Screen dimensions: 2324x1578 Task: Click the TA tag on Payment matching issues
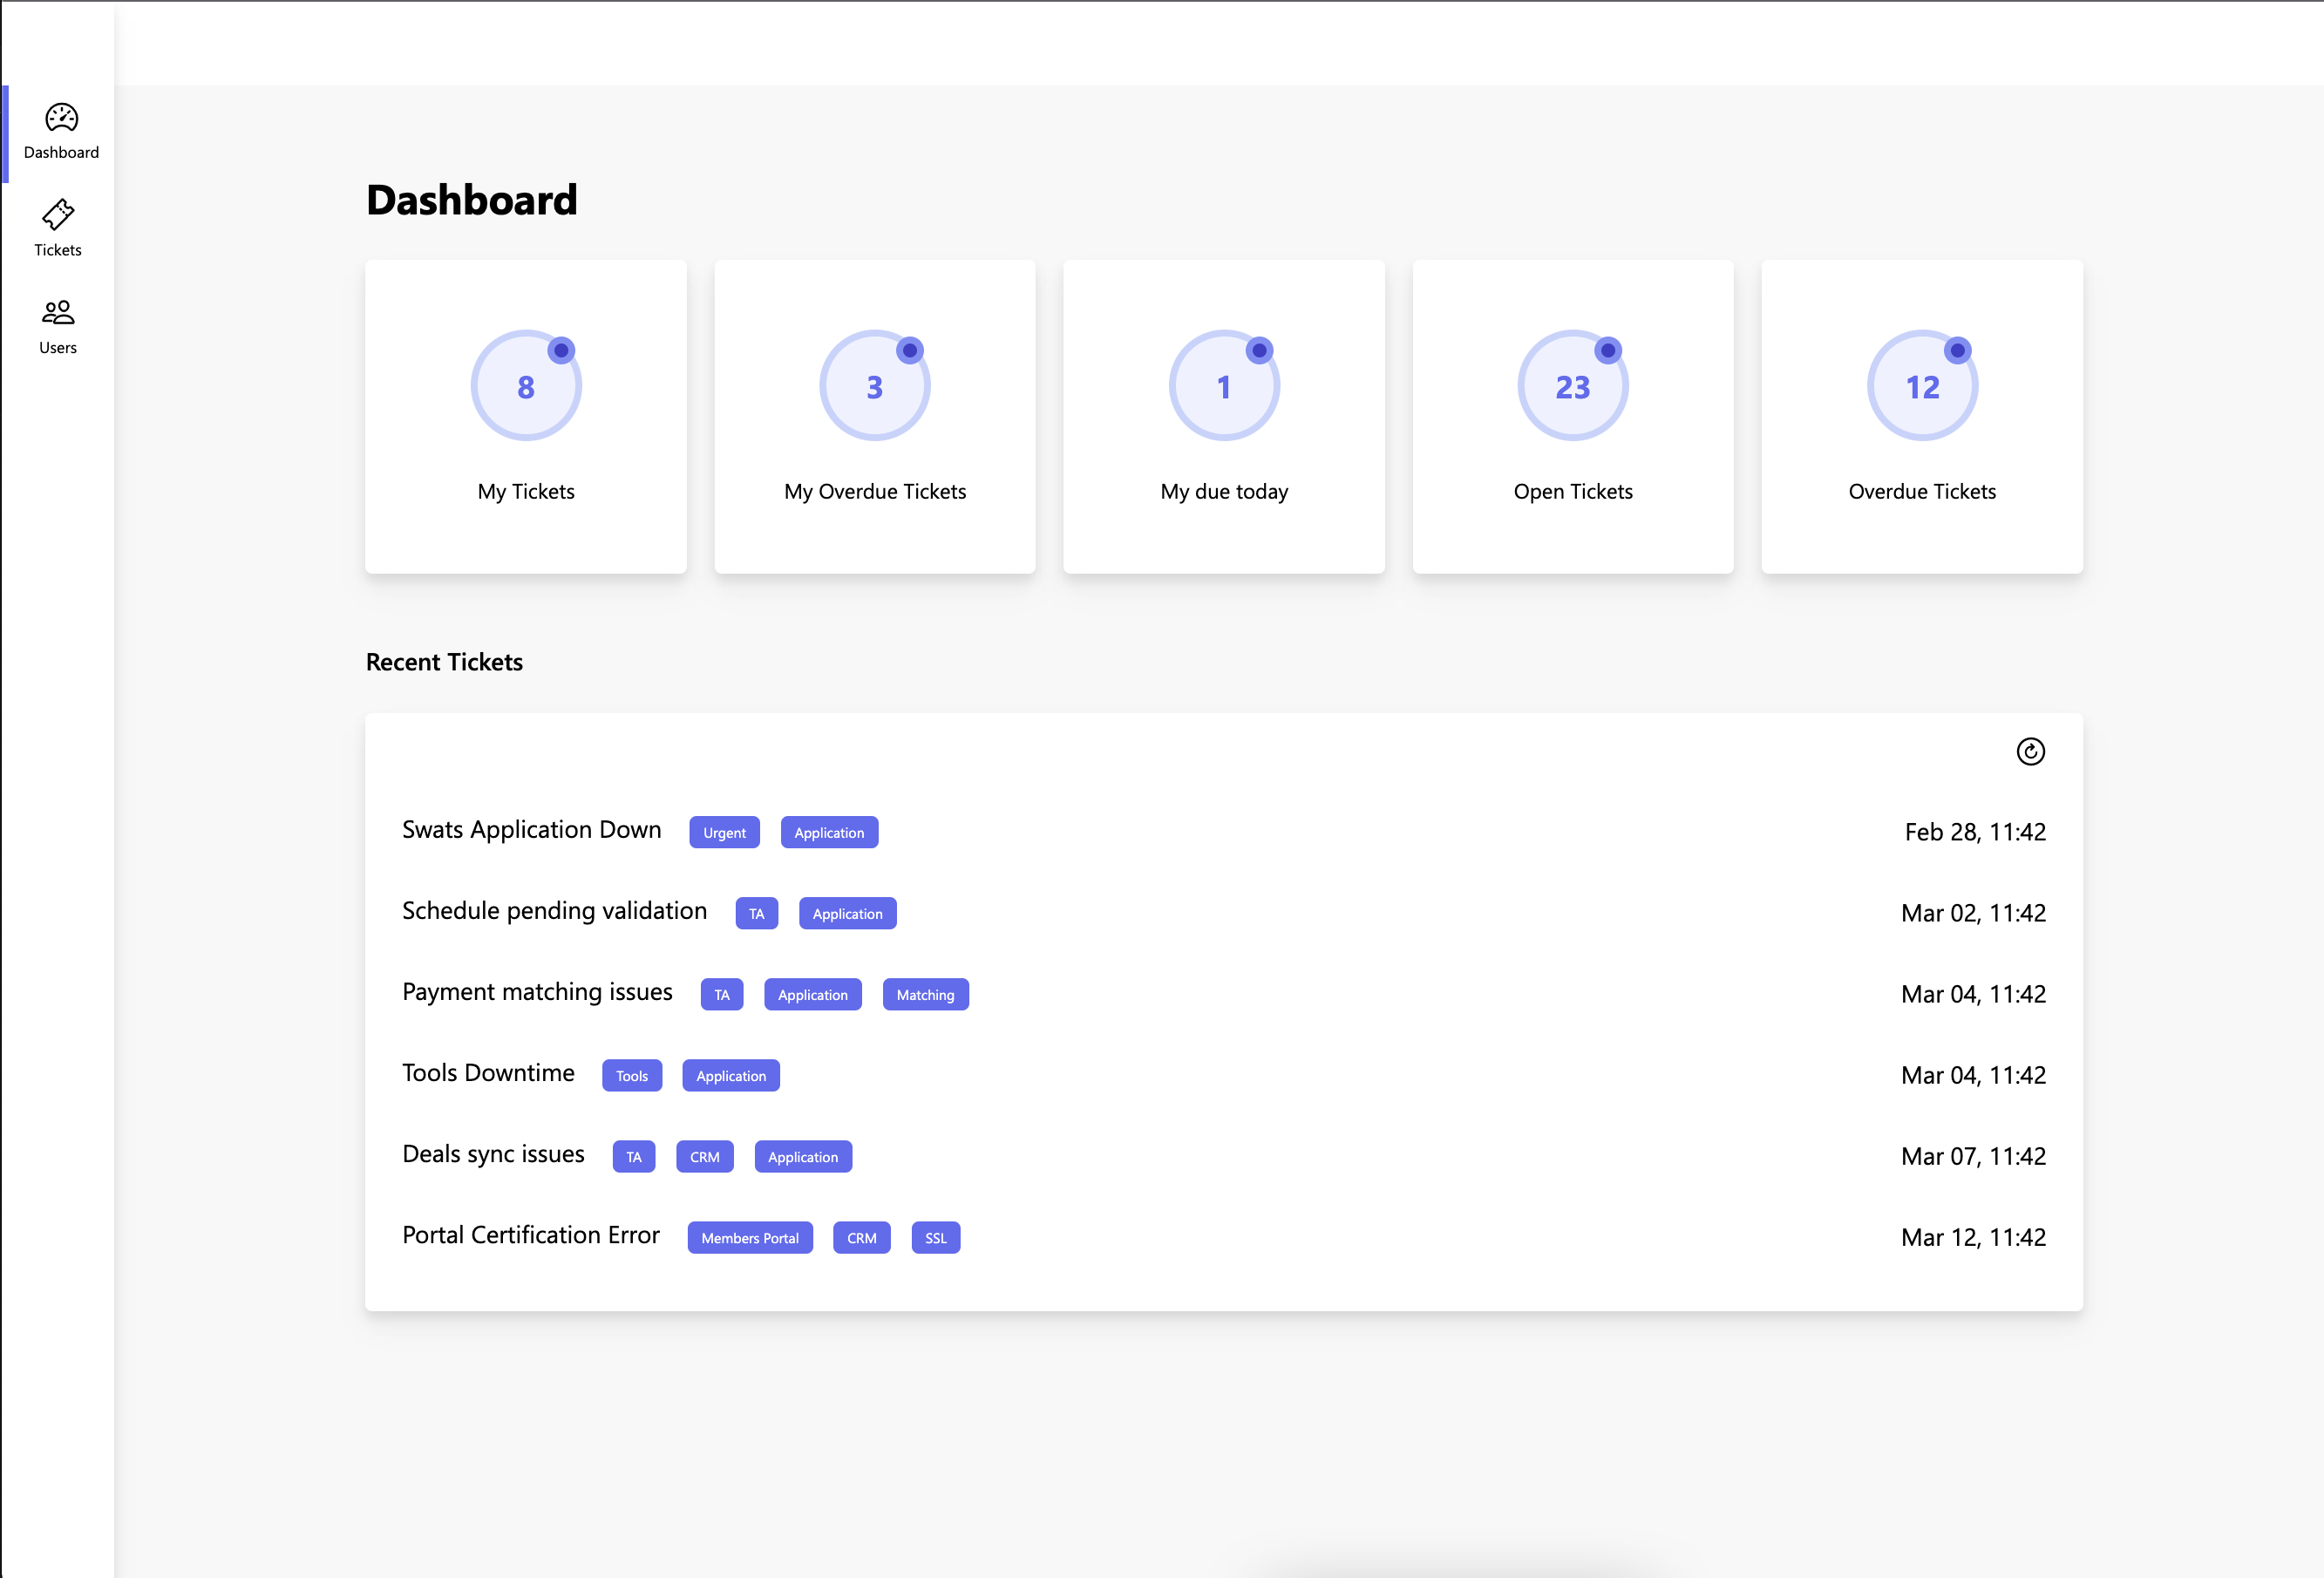point(722,994)
